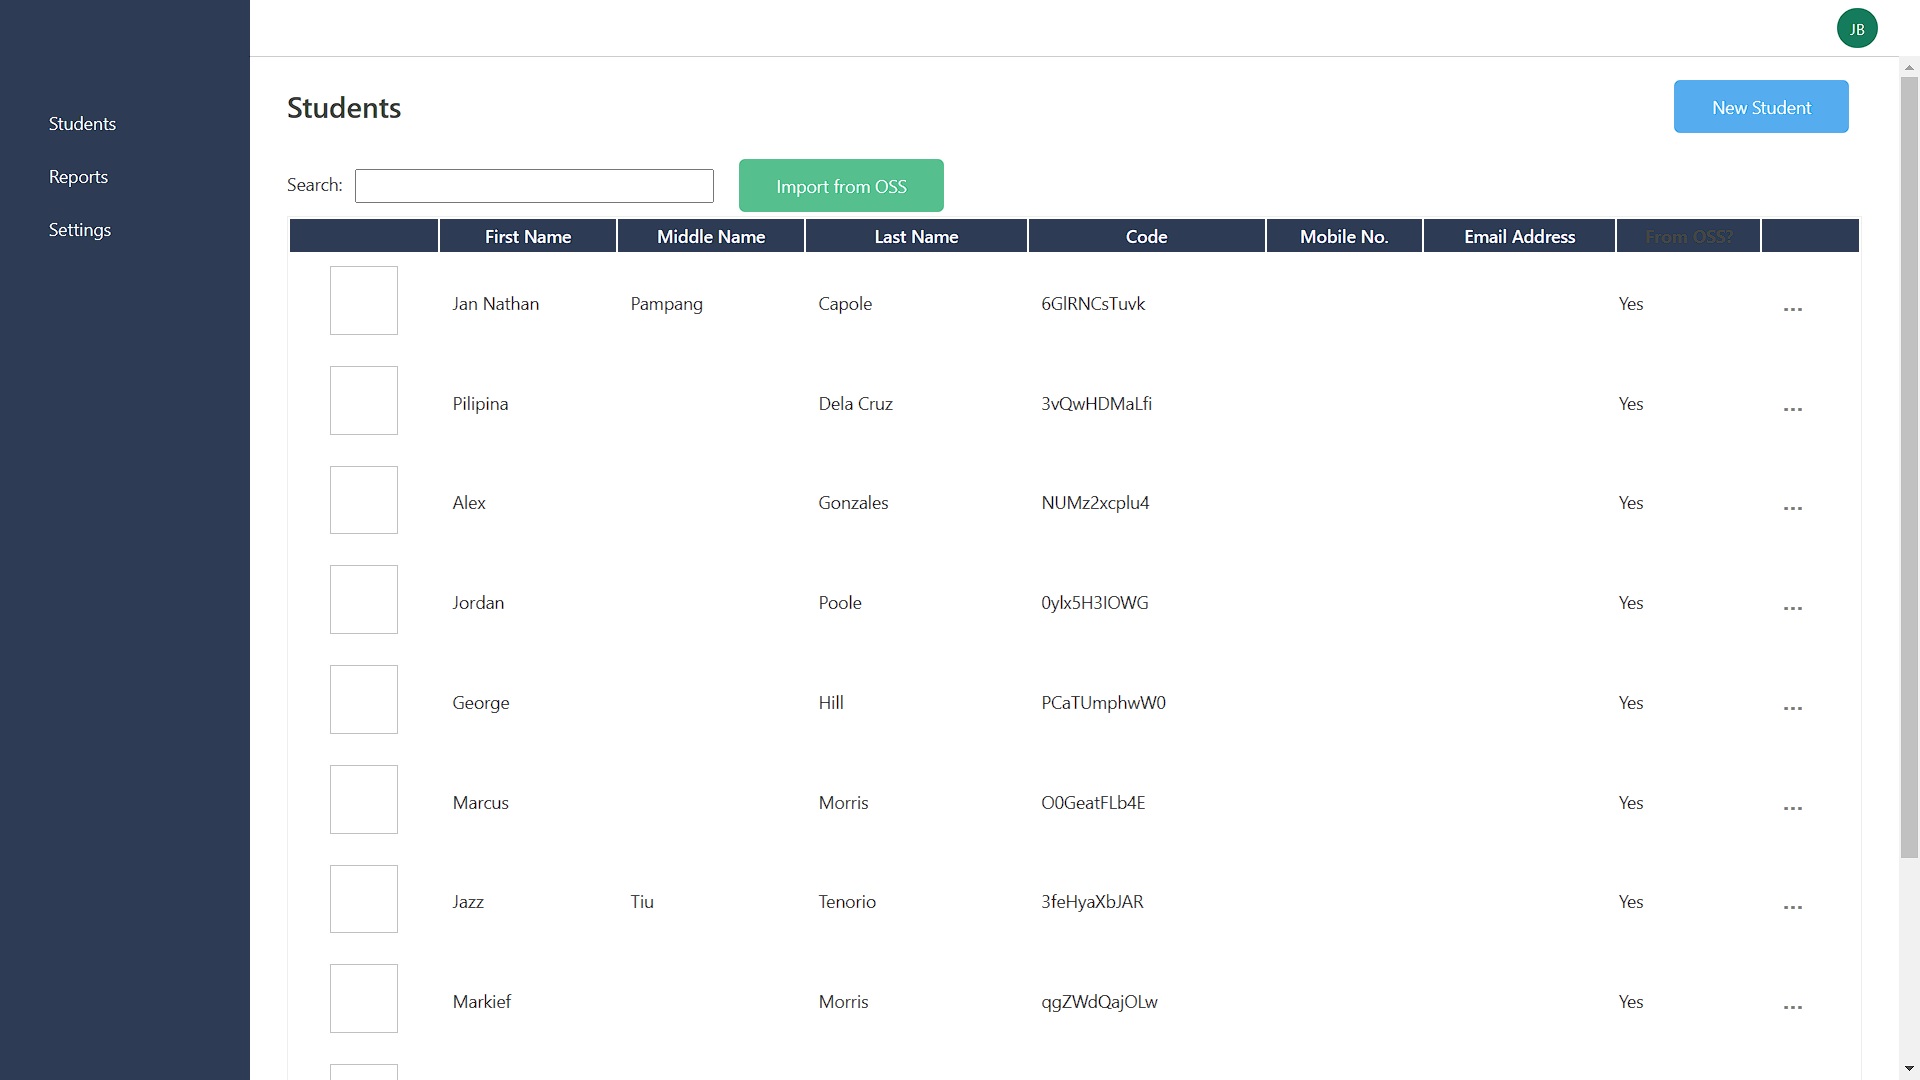The height and width of the screenshot is (1080, 1920).
Task: Click the Mobile No. column header
Action: point(1344,237)
